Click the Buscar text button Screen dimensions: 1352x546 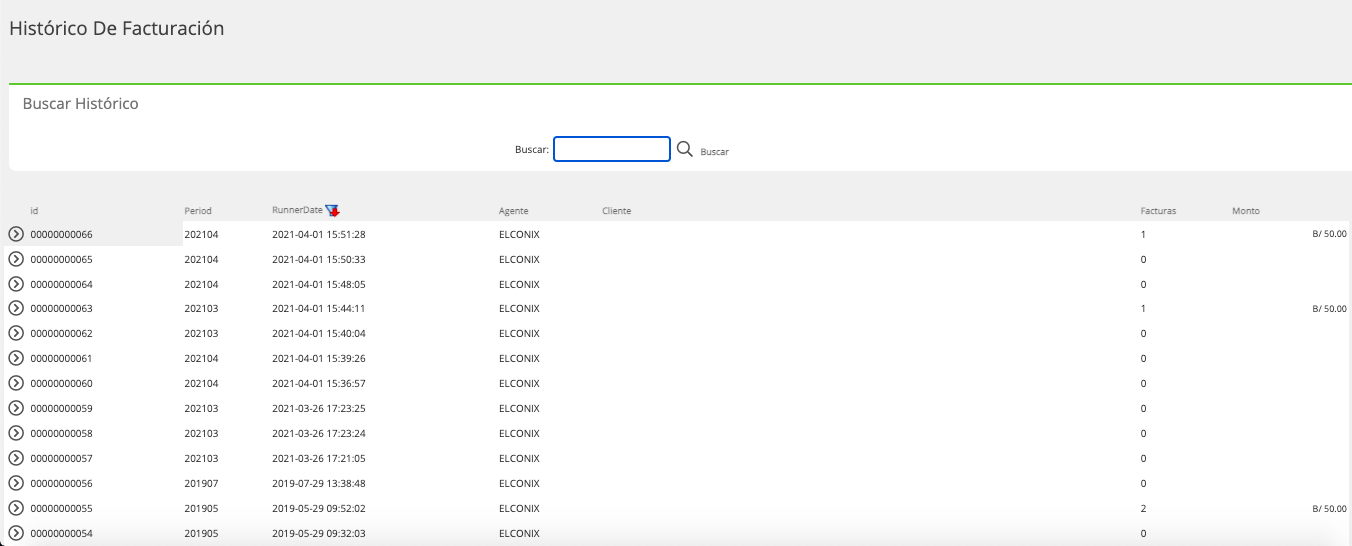click(714, 152)
